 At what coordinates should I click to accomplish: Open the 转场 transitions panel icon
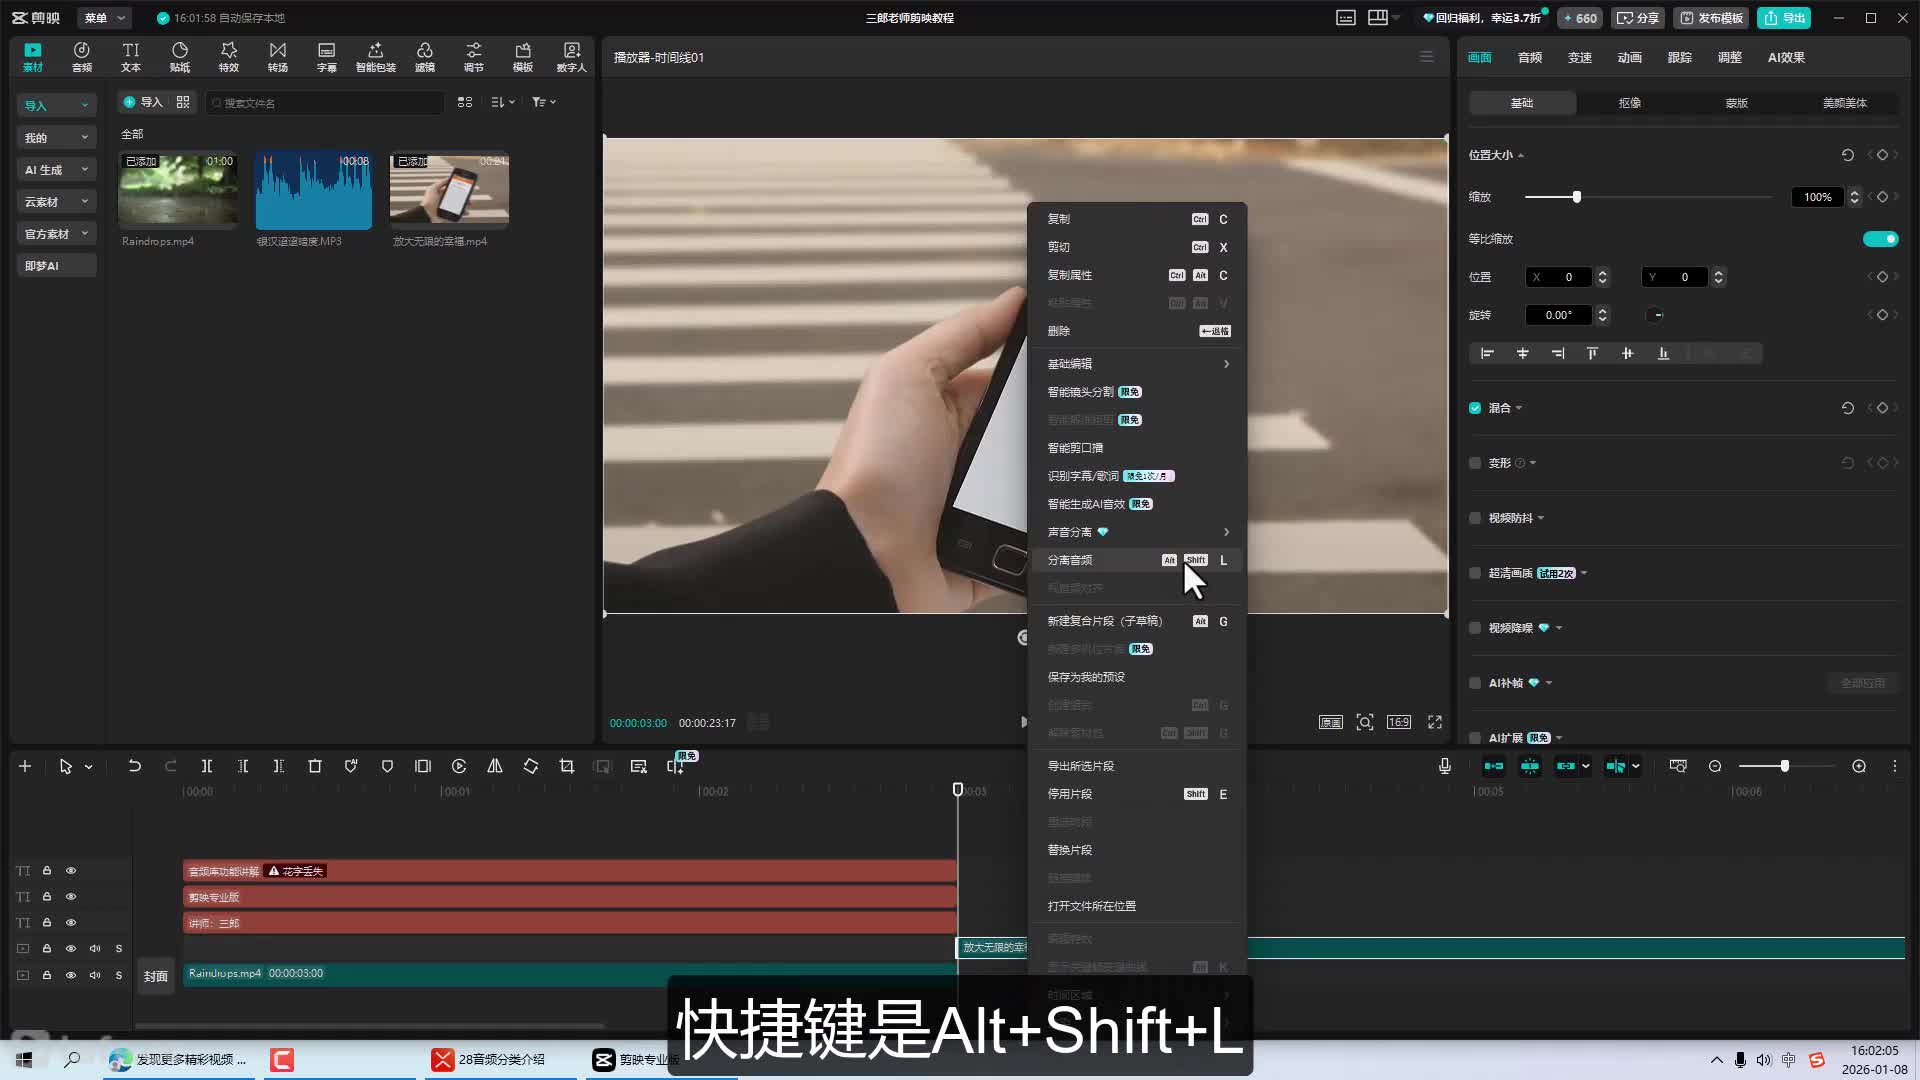pos(277,56)
